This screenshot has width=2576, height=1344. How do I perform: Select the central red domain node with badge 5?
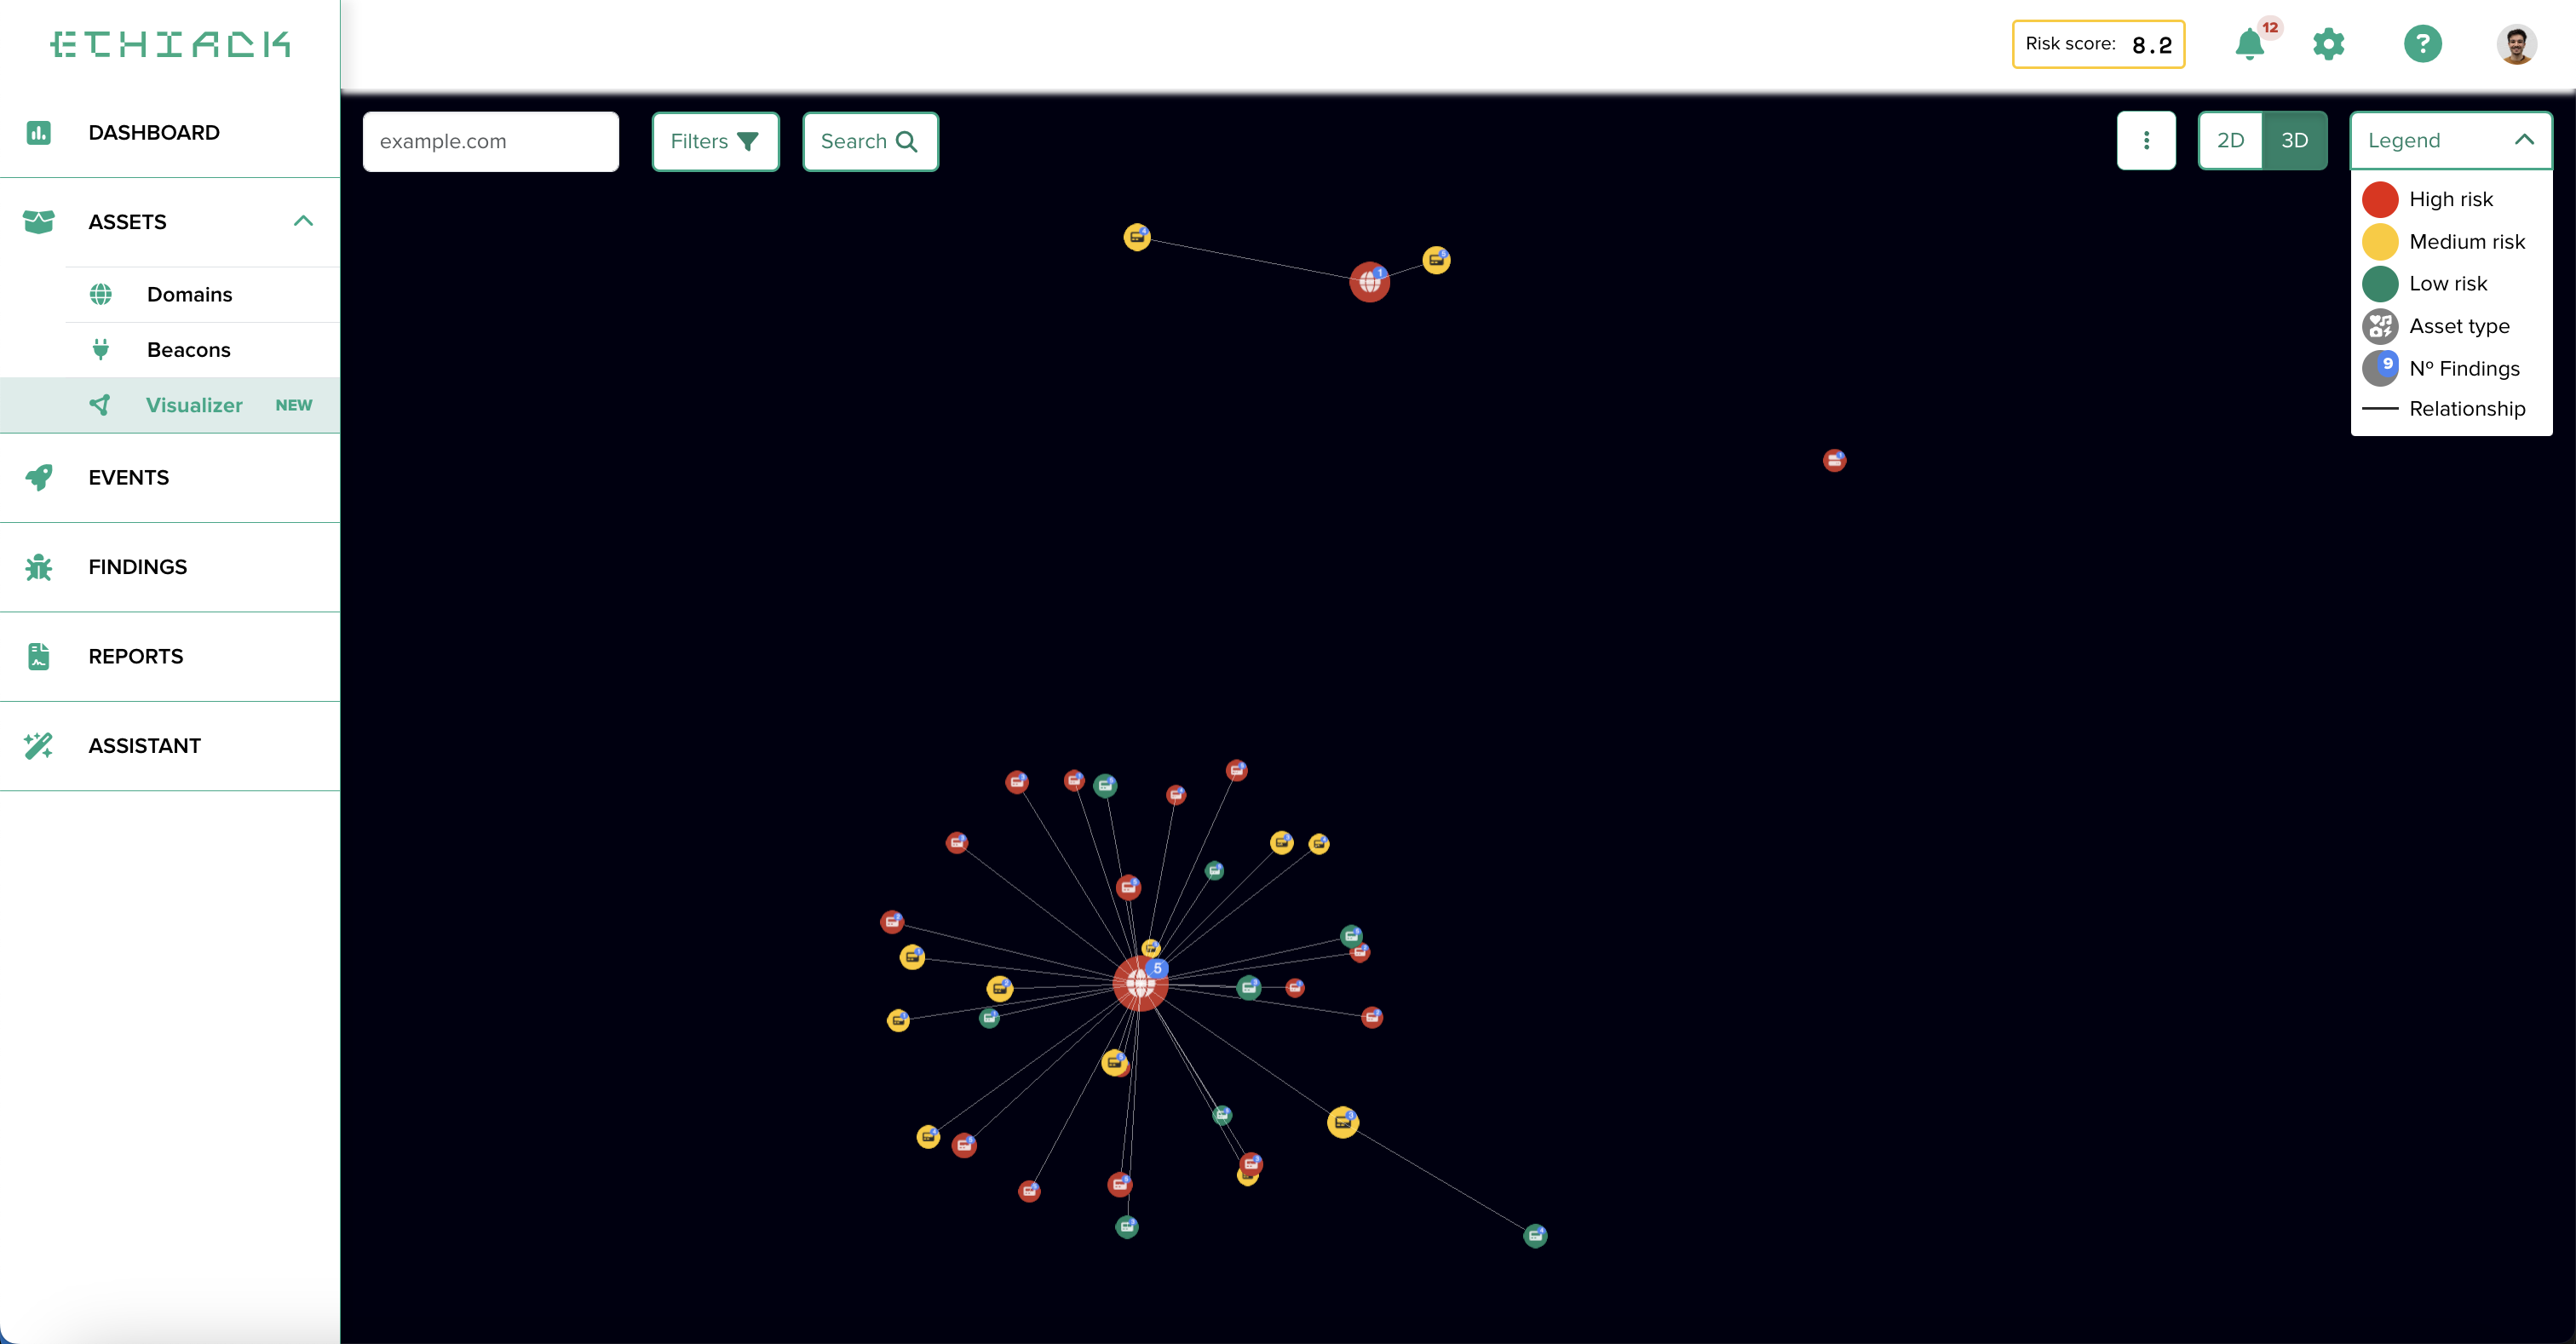pyautogui.click(x=1140, y=983)
